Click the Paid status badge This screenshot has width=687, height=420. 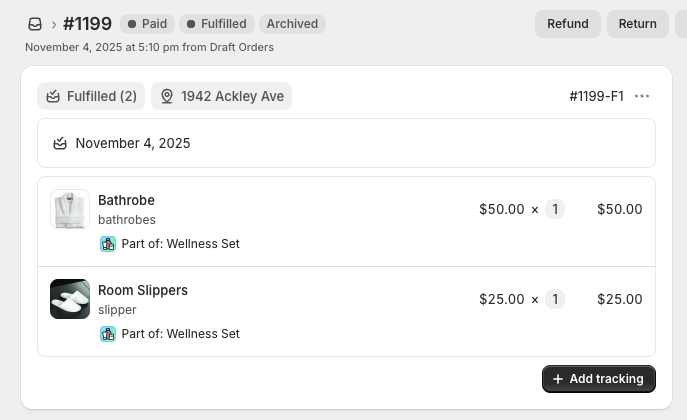[x=147, y=24]
